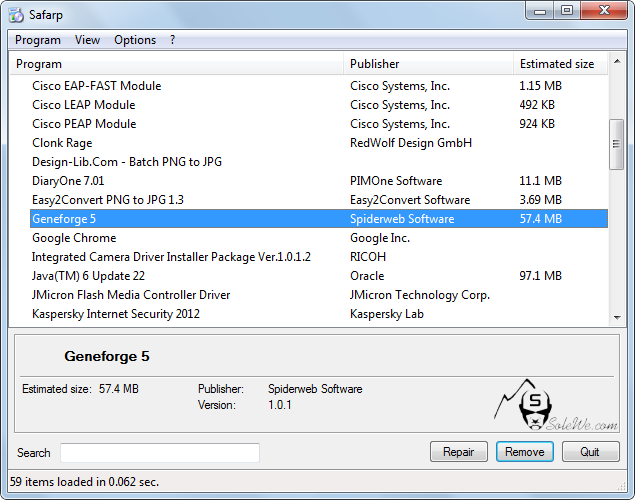Screen dimensions: 635x500
Task: Click the 1.15 MB size cell
Action: 541,86
